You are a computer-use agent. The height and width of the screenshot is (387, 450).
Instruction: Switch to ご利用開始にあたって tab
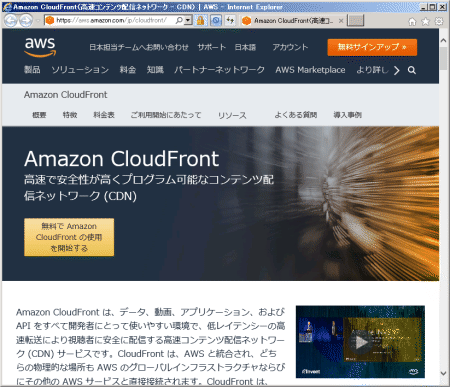click(166, 115)
